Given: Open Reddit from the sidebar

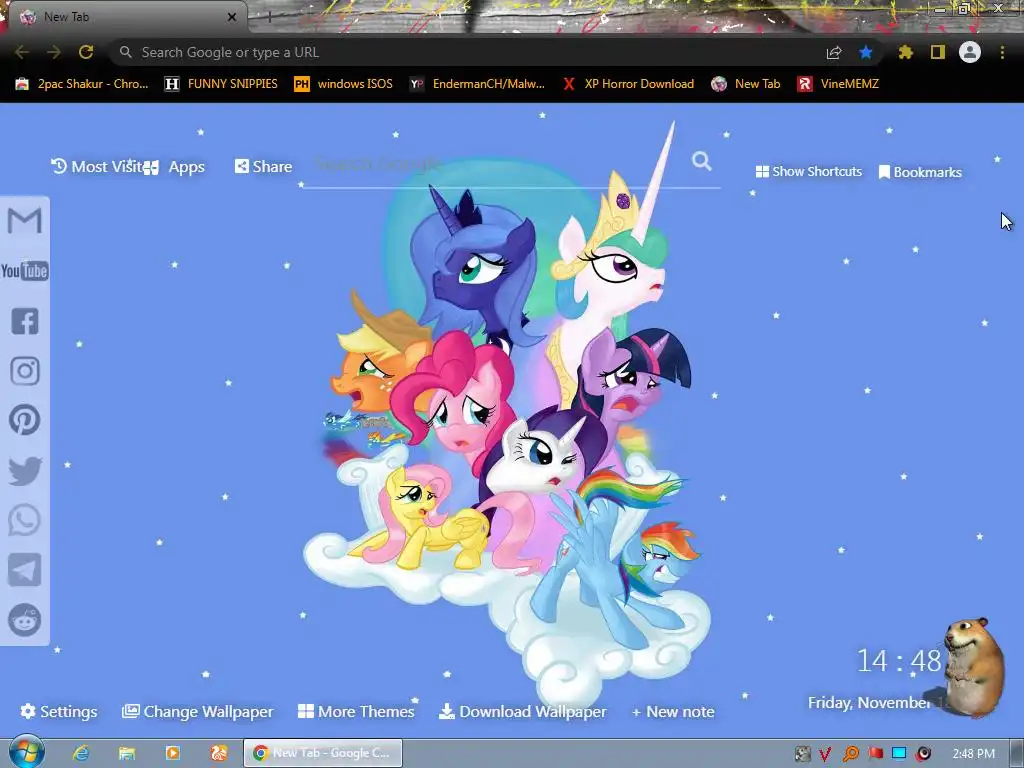Looking at the screenshot, I should tap(25, 619).
